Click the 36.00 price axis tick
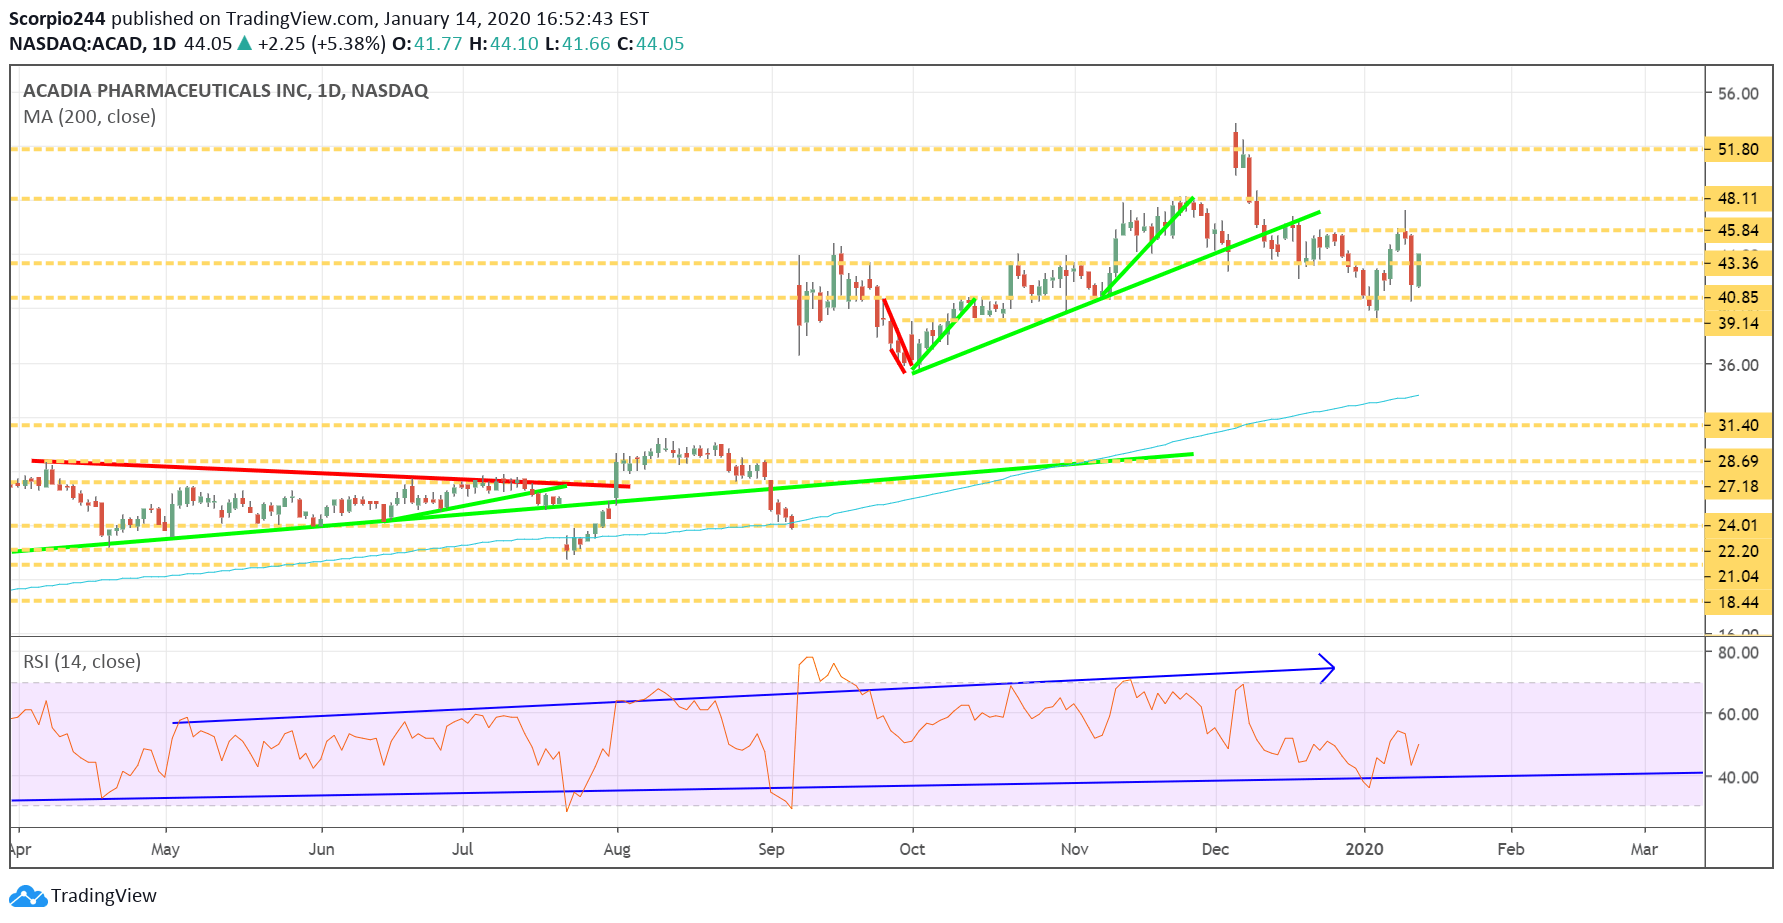This screenshot has height=923, width=1783. [x=1738, y=365]
